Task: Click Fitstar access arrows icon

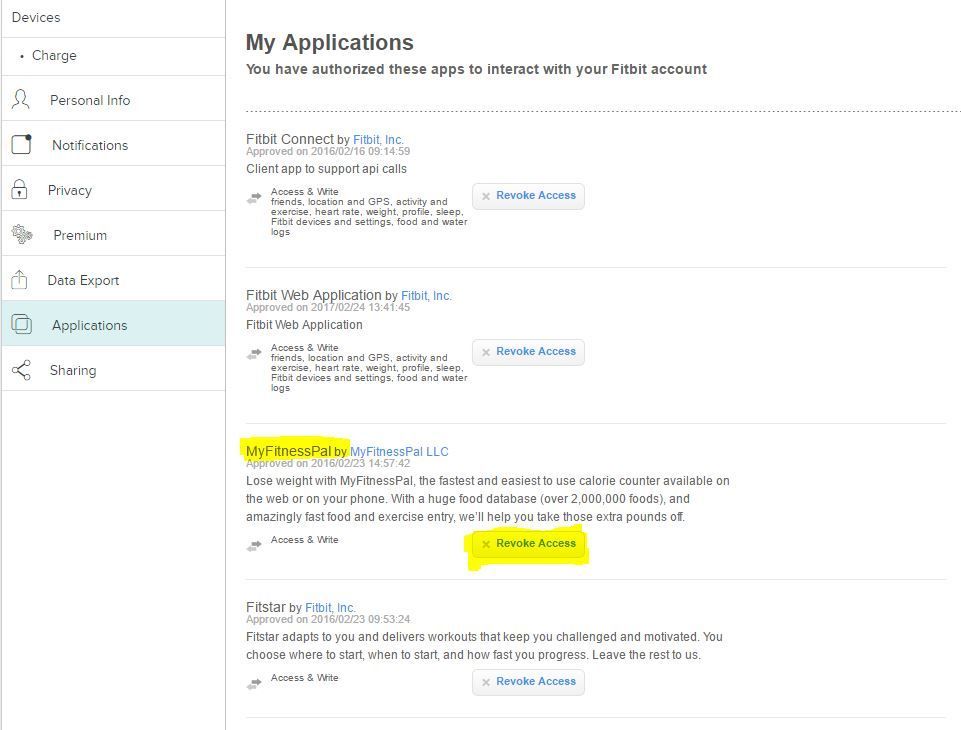Action: (x=254, y=683)
